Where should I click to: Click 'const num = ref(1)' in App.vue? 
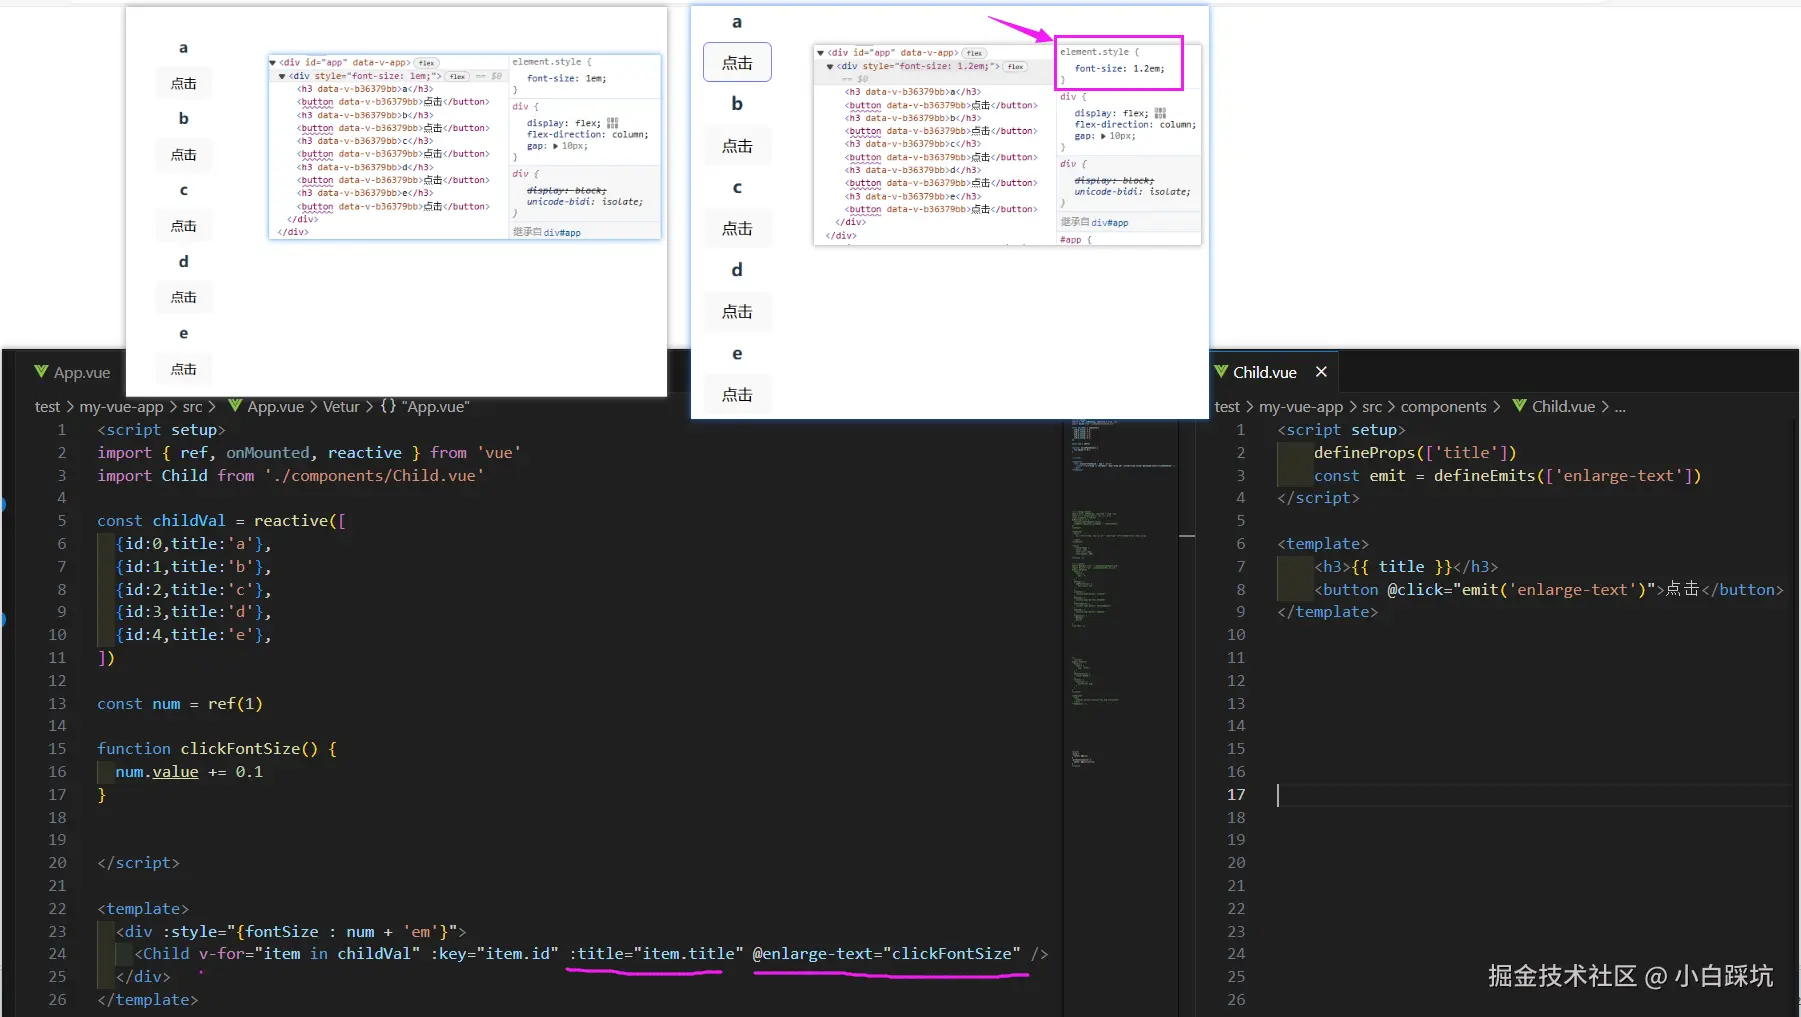point(180,704)
